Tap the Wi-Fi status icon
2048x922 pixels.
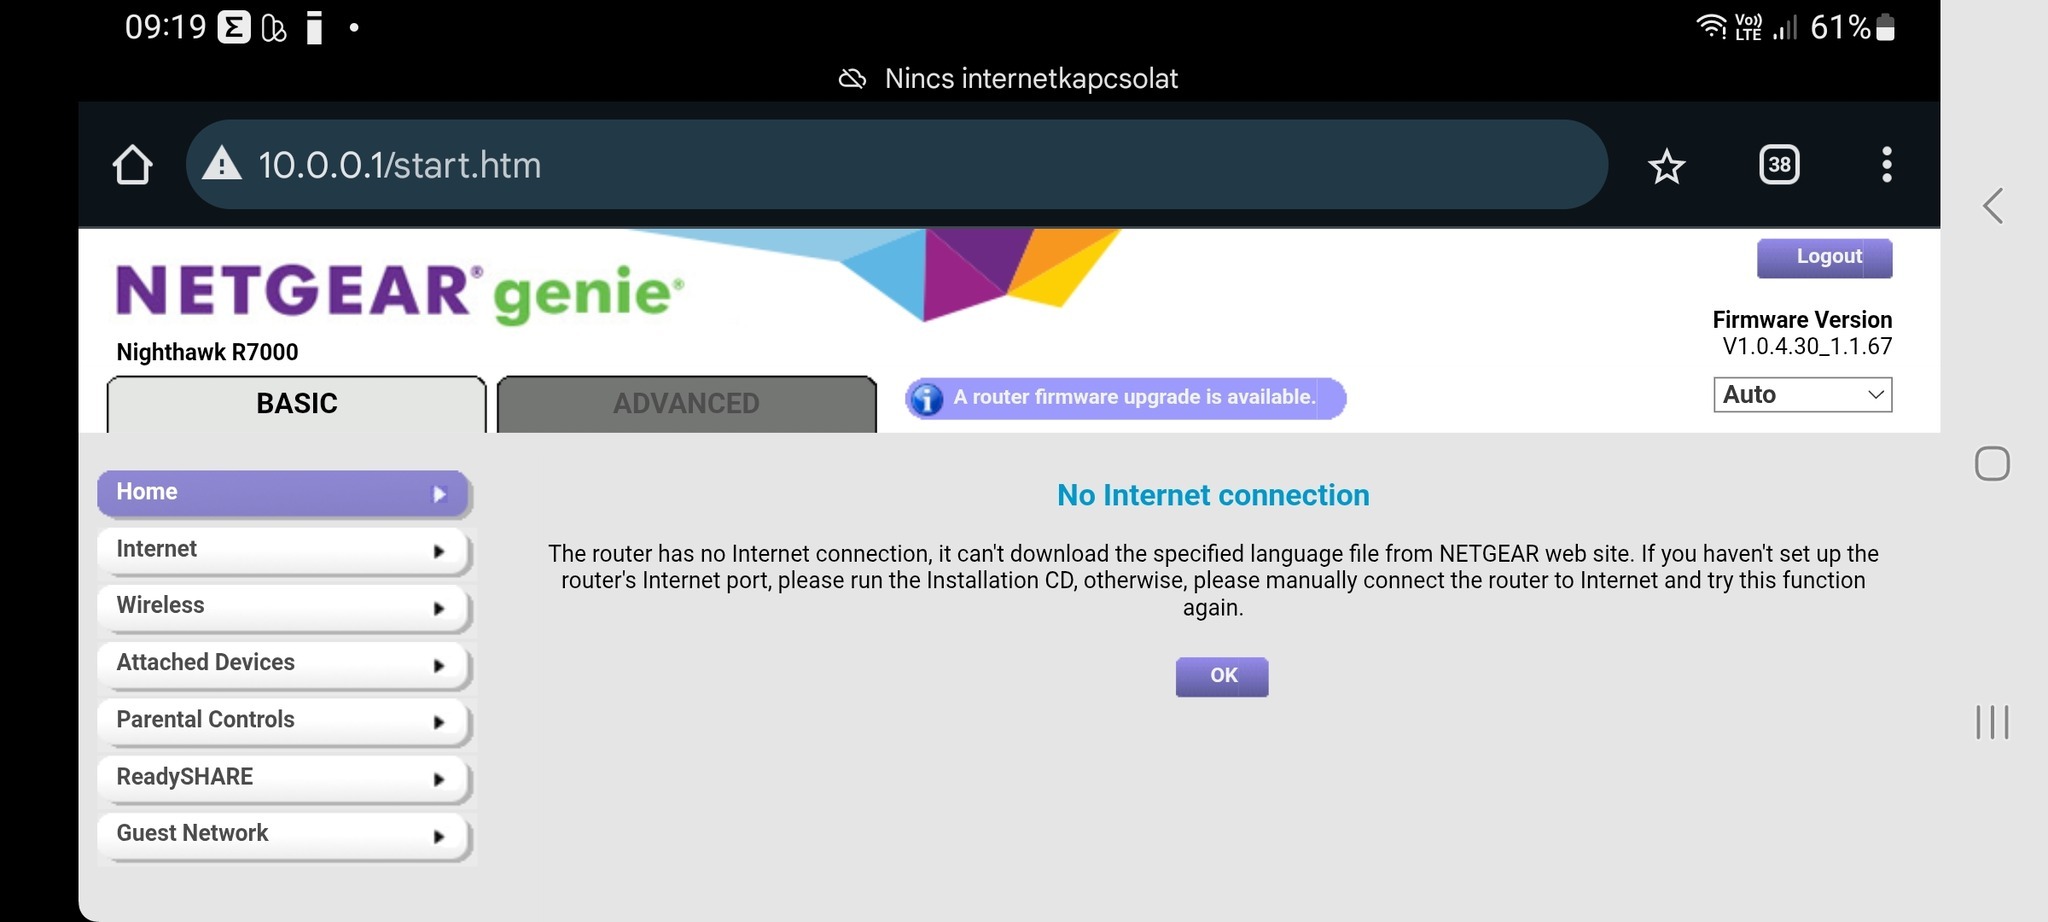click(x=1711, y=26)
